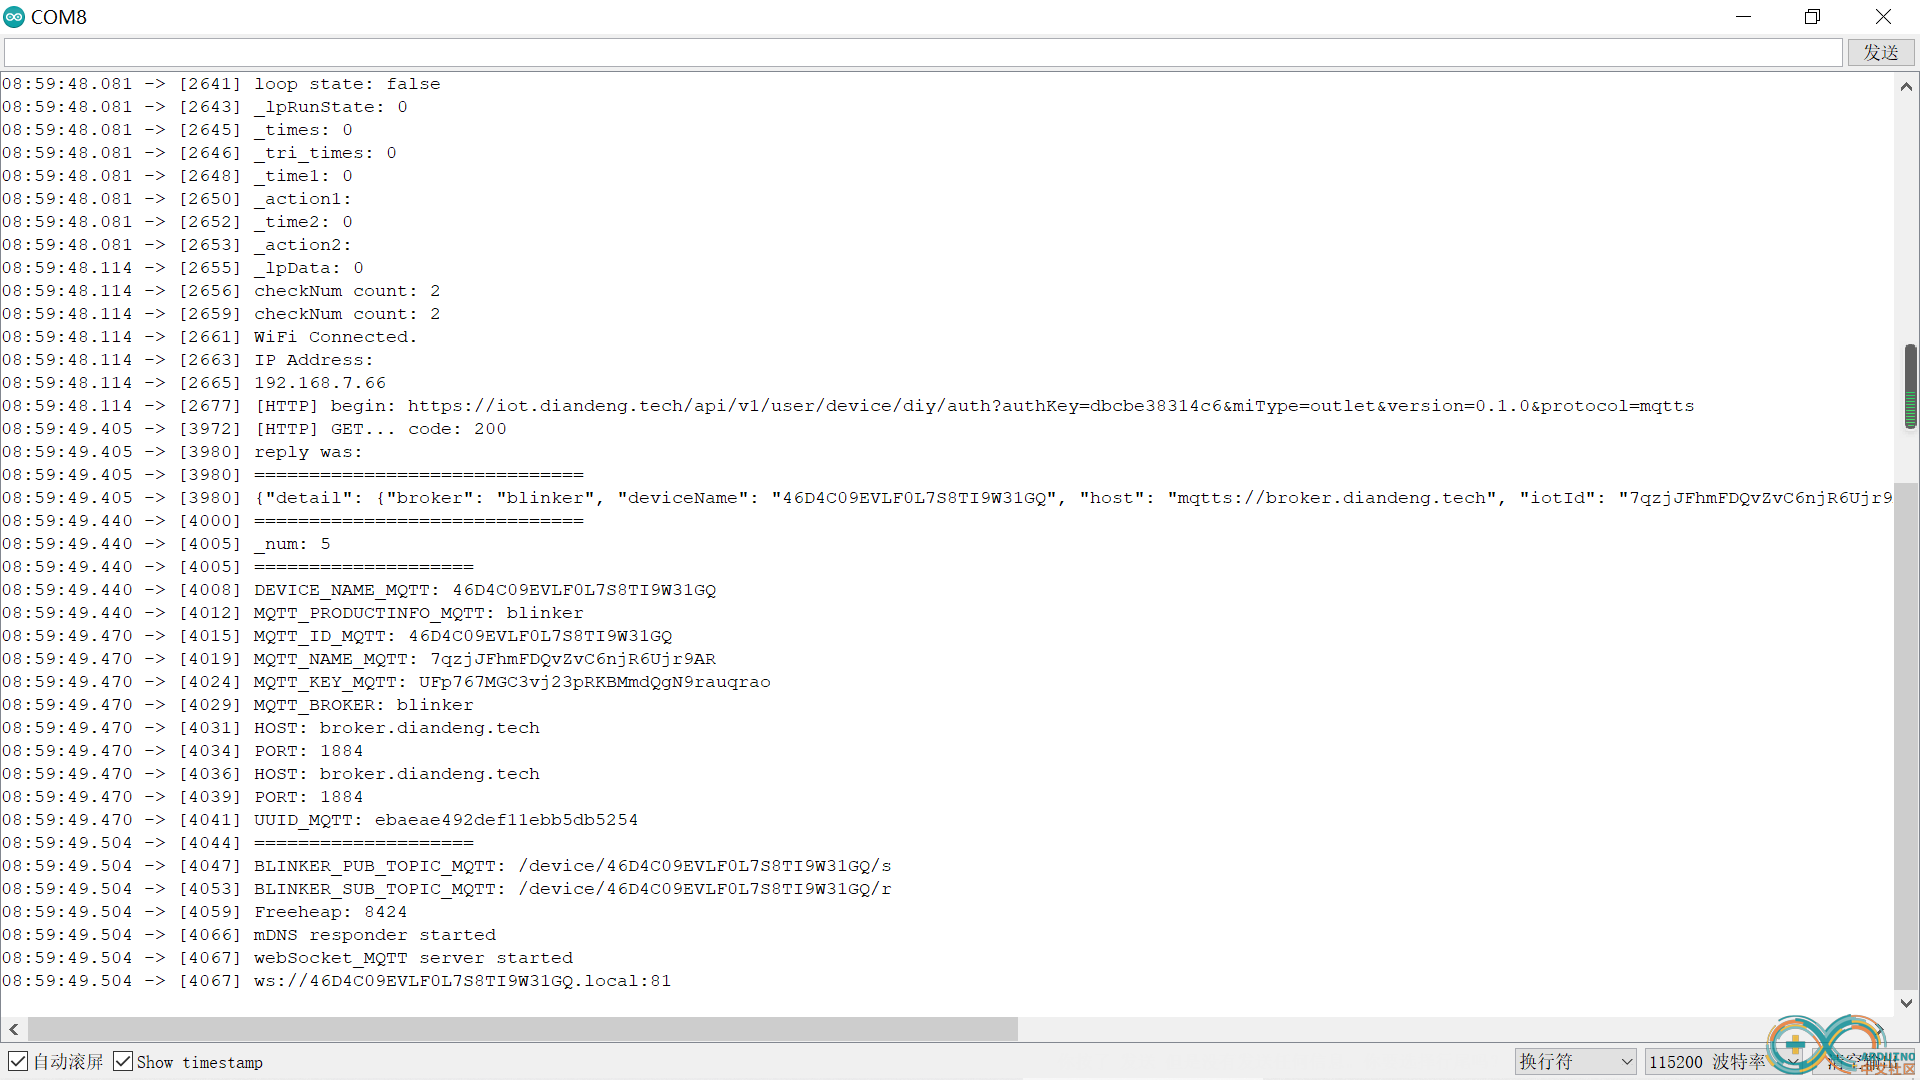Close the COM8 serial monitor window
The image size is (1920, 1080).
tap(1883, 17)
